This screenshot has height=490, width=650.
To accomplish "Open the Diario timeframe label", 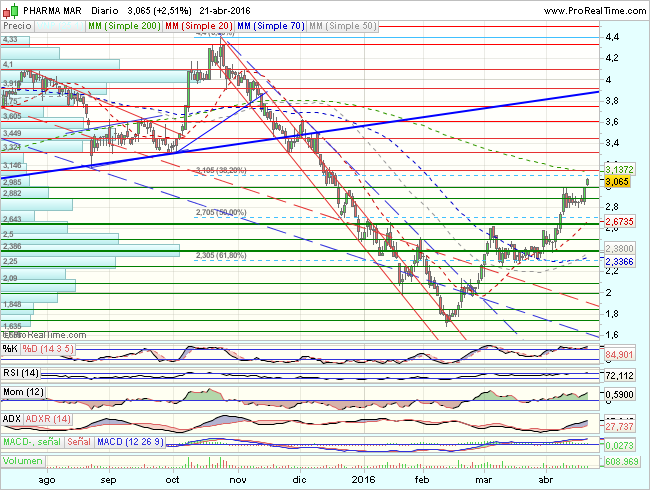I will [x=104, y=10].
